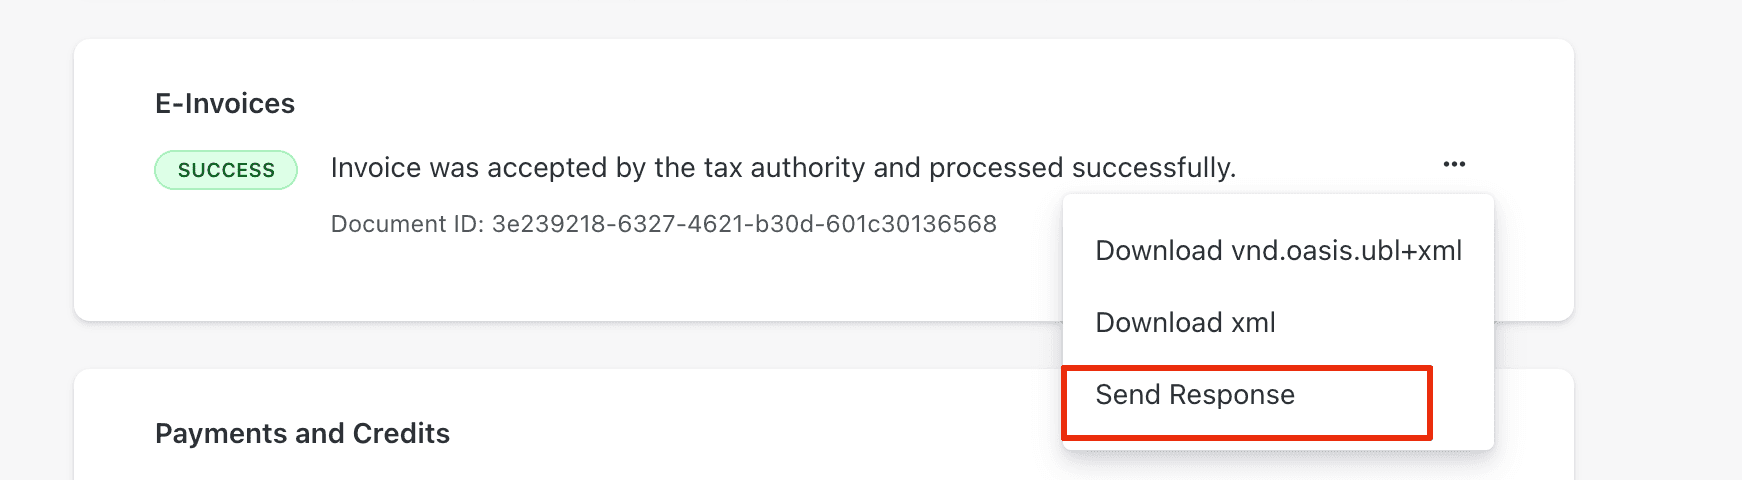Click "vnd.oasis.ubl+xml" format text in the menu

tap(1346, 251)
